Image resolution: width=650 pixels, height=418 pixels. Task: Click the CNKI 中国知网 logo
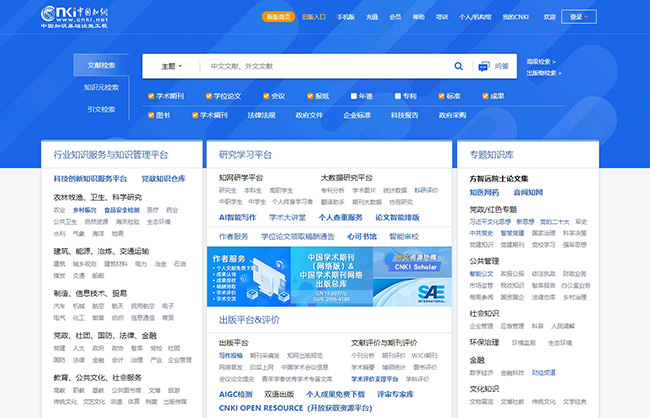tap(75, 17)
